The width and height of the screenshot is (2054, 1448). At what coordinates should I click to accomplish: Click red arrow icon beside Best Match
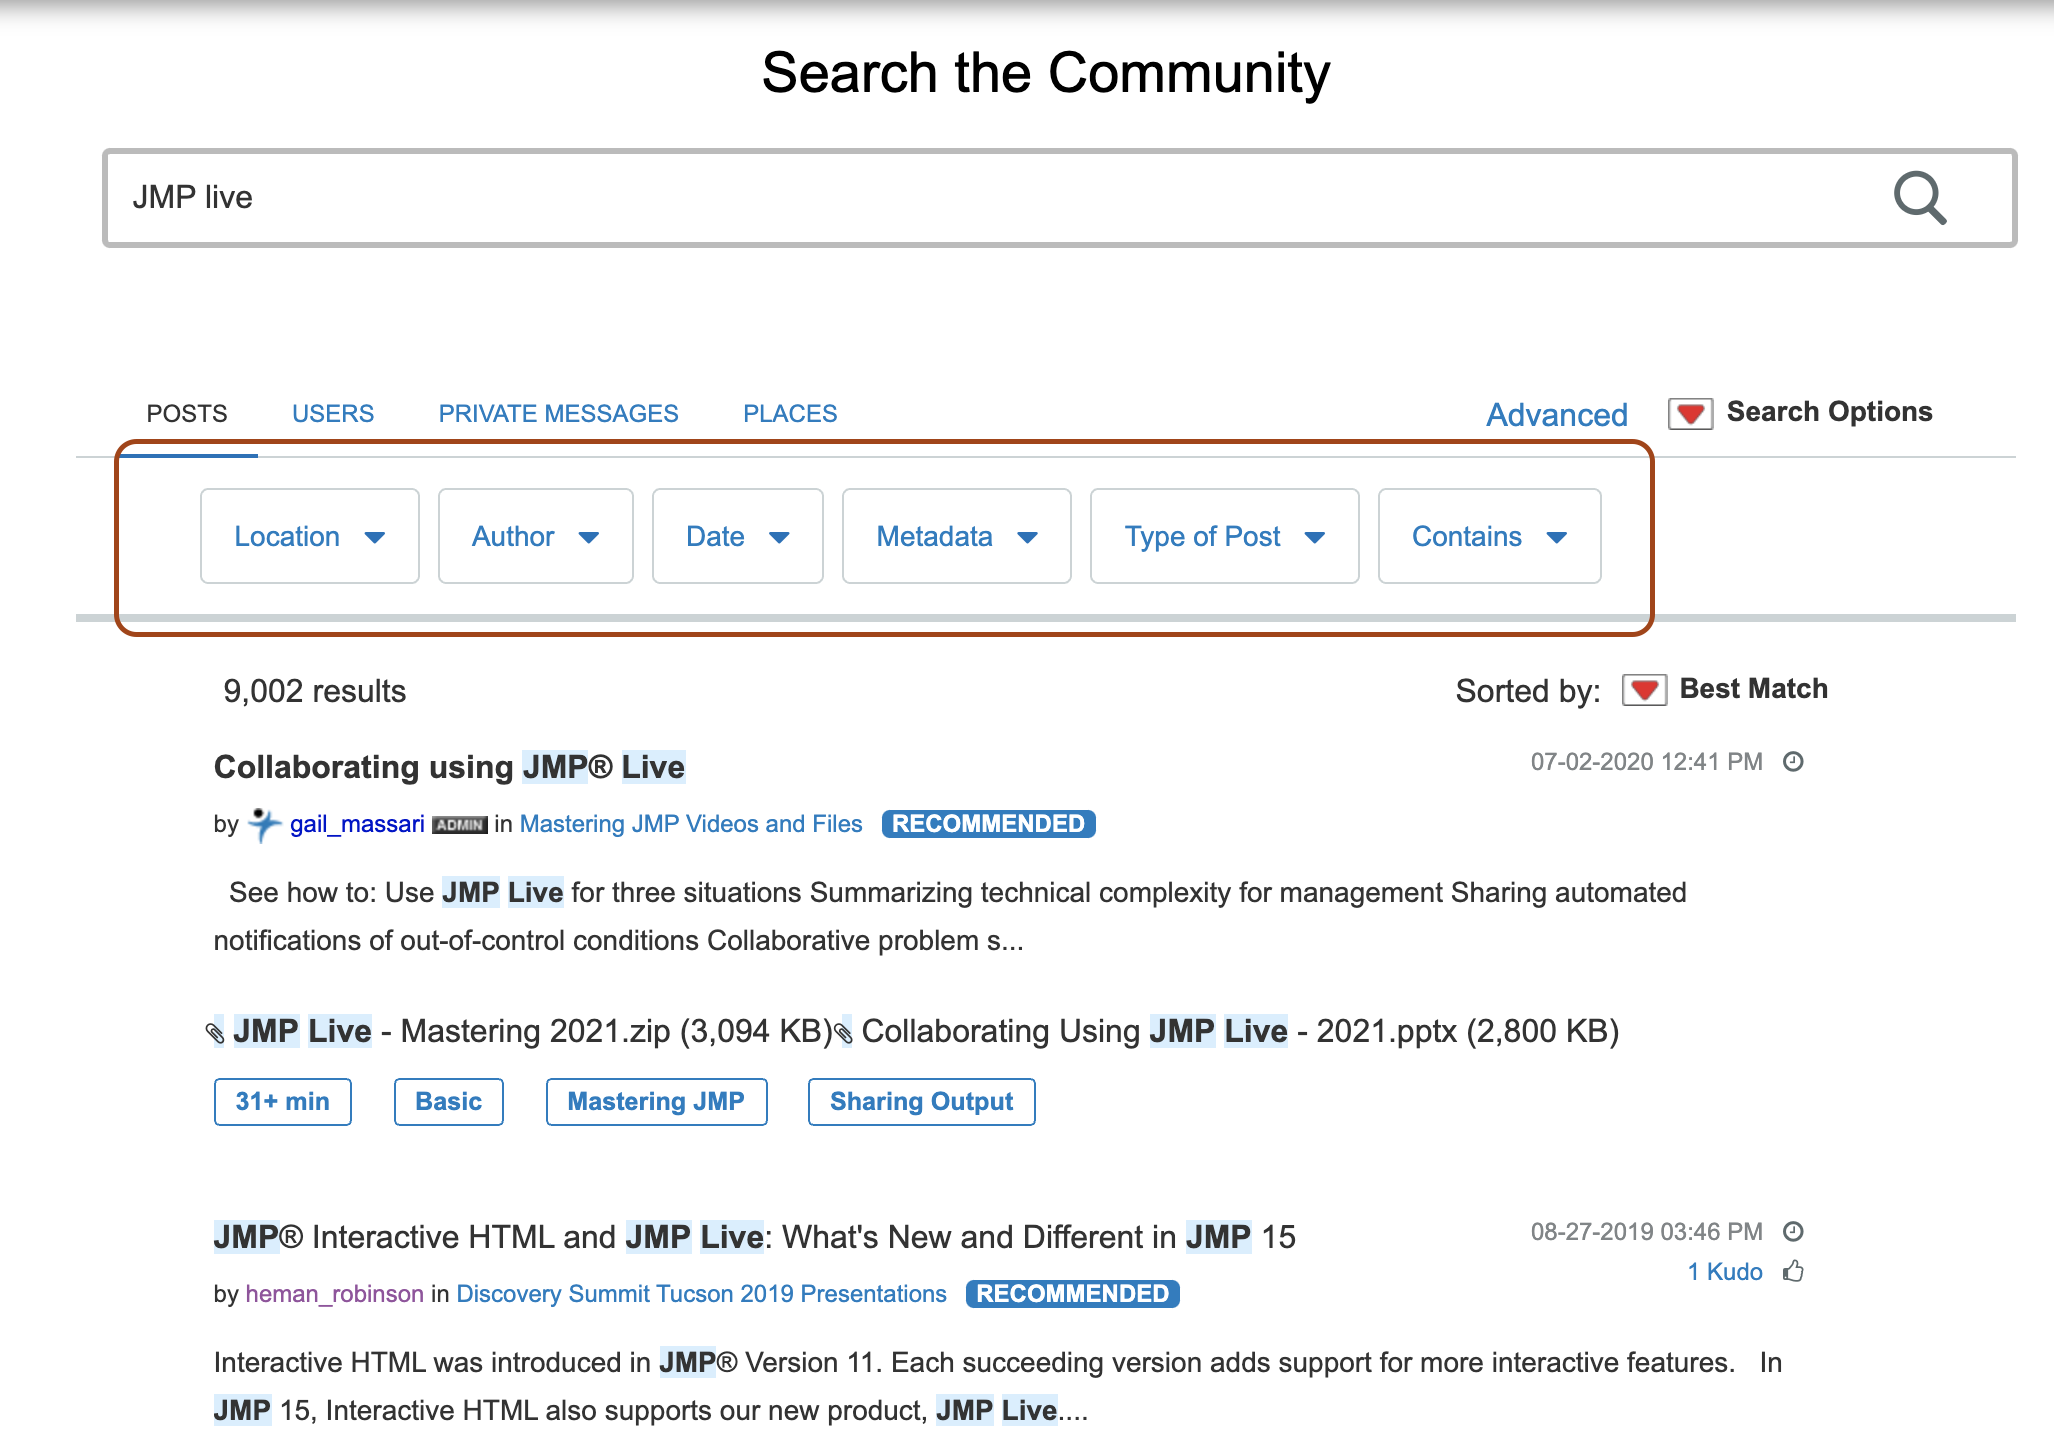click(1644, 690)
